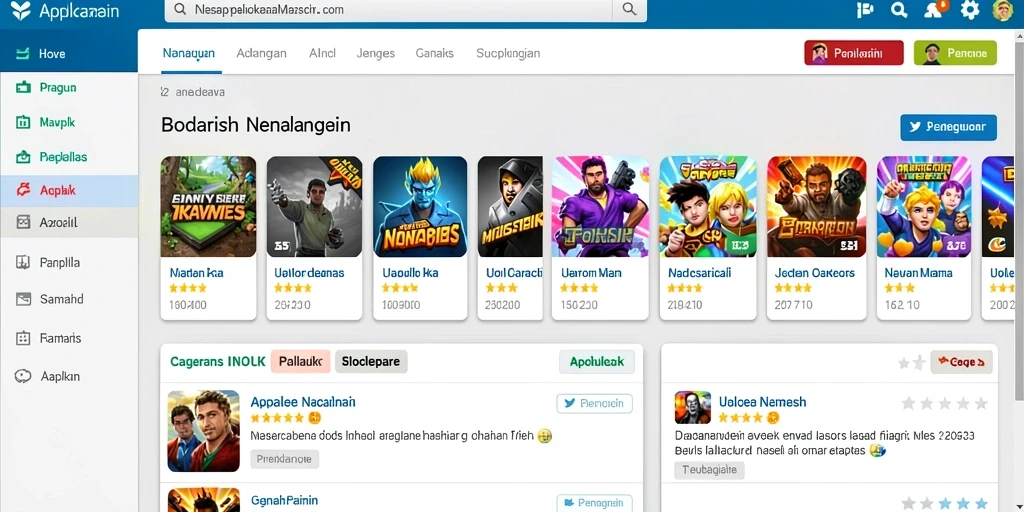The width and height of the screenshot is (1024, 512).
Task: Click the Panpllla sidebar icon
Action: (23, 263)
